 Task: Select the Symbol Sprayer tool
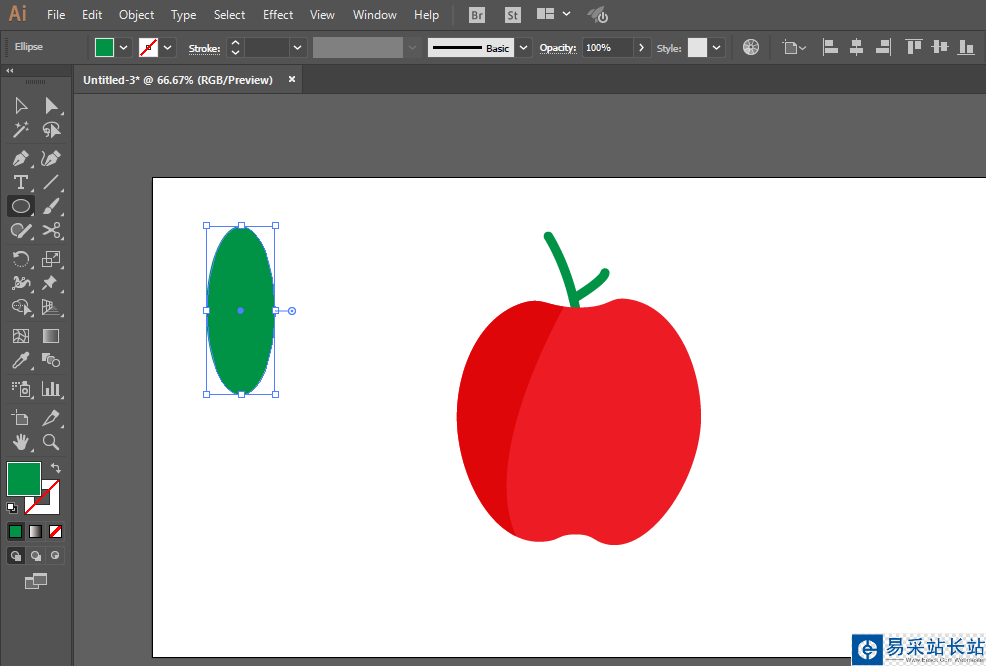(x=21, y=389)
